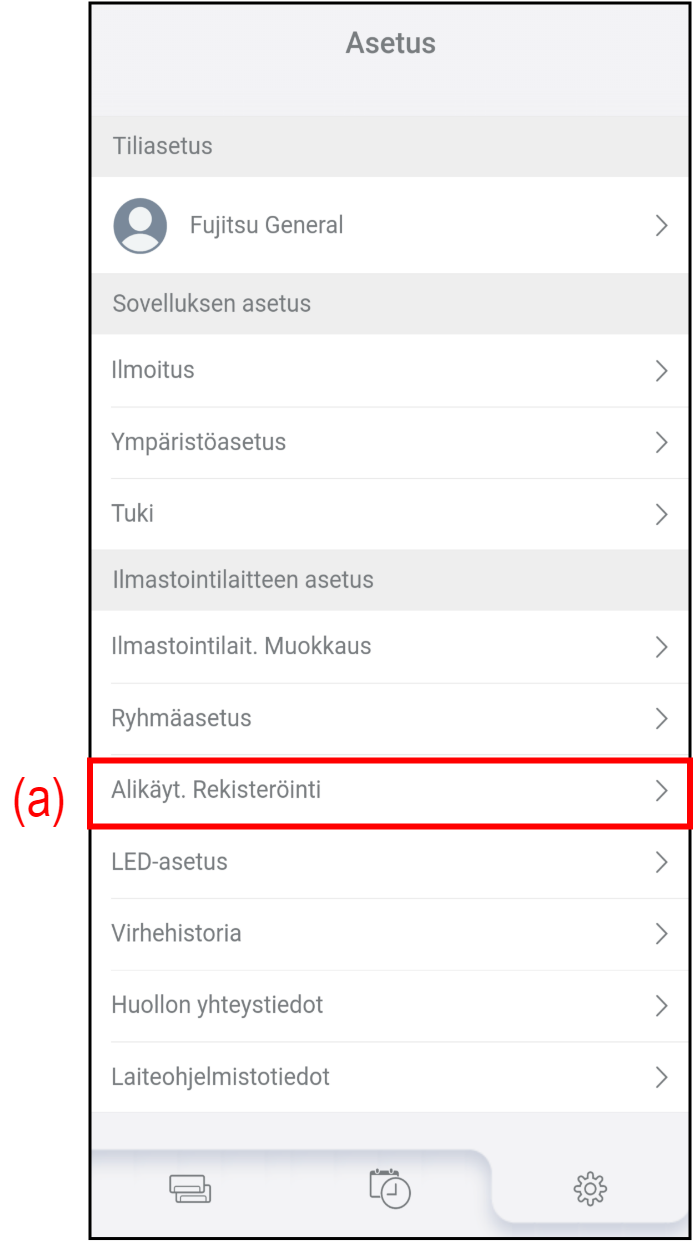Open the schedule timer tab icon

390,1188
